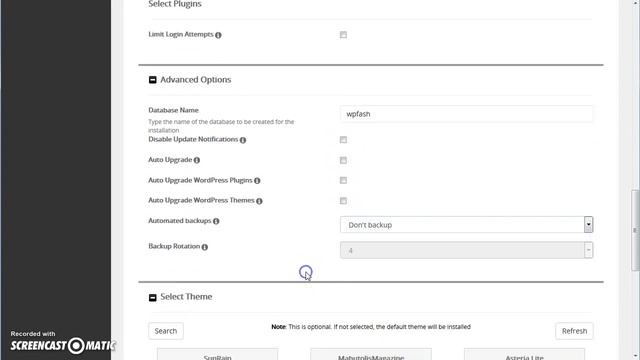Select the MabutolisMagazine theme card
This screenshot has width=640, height=360.
point(371,354)
